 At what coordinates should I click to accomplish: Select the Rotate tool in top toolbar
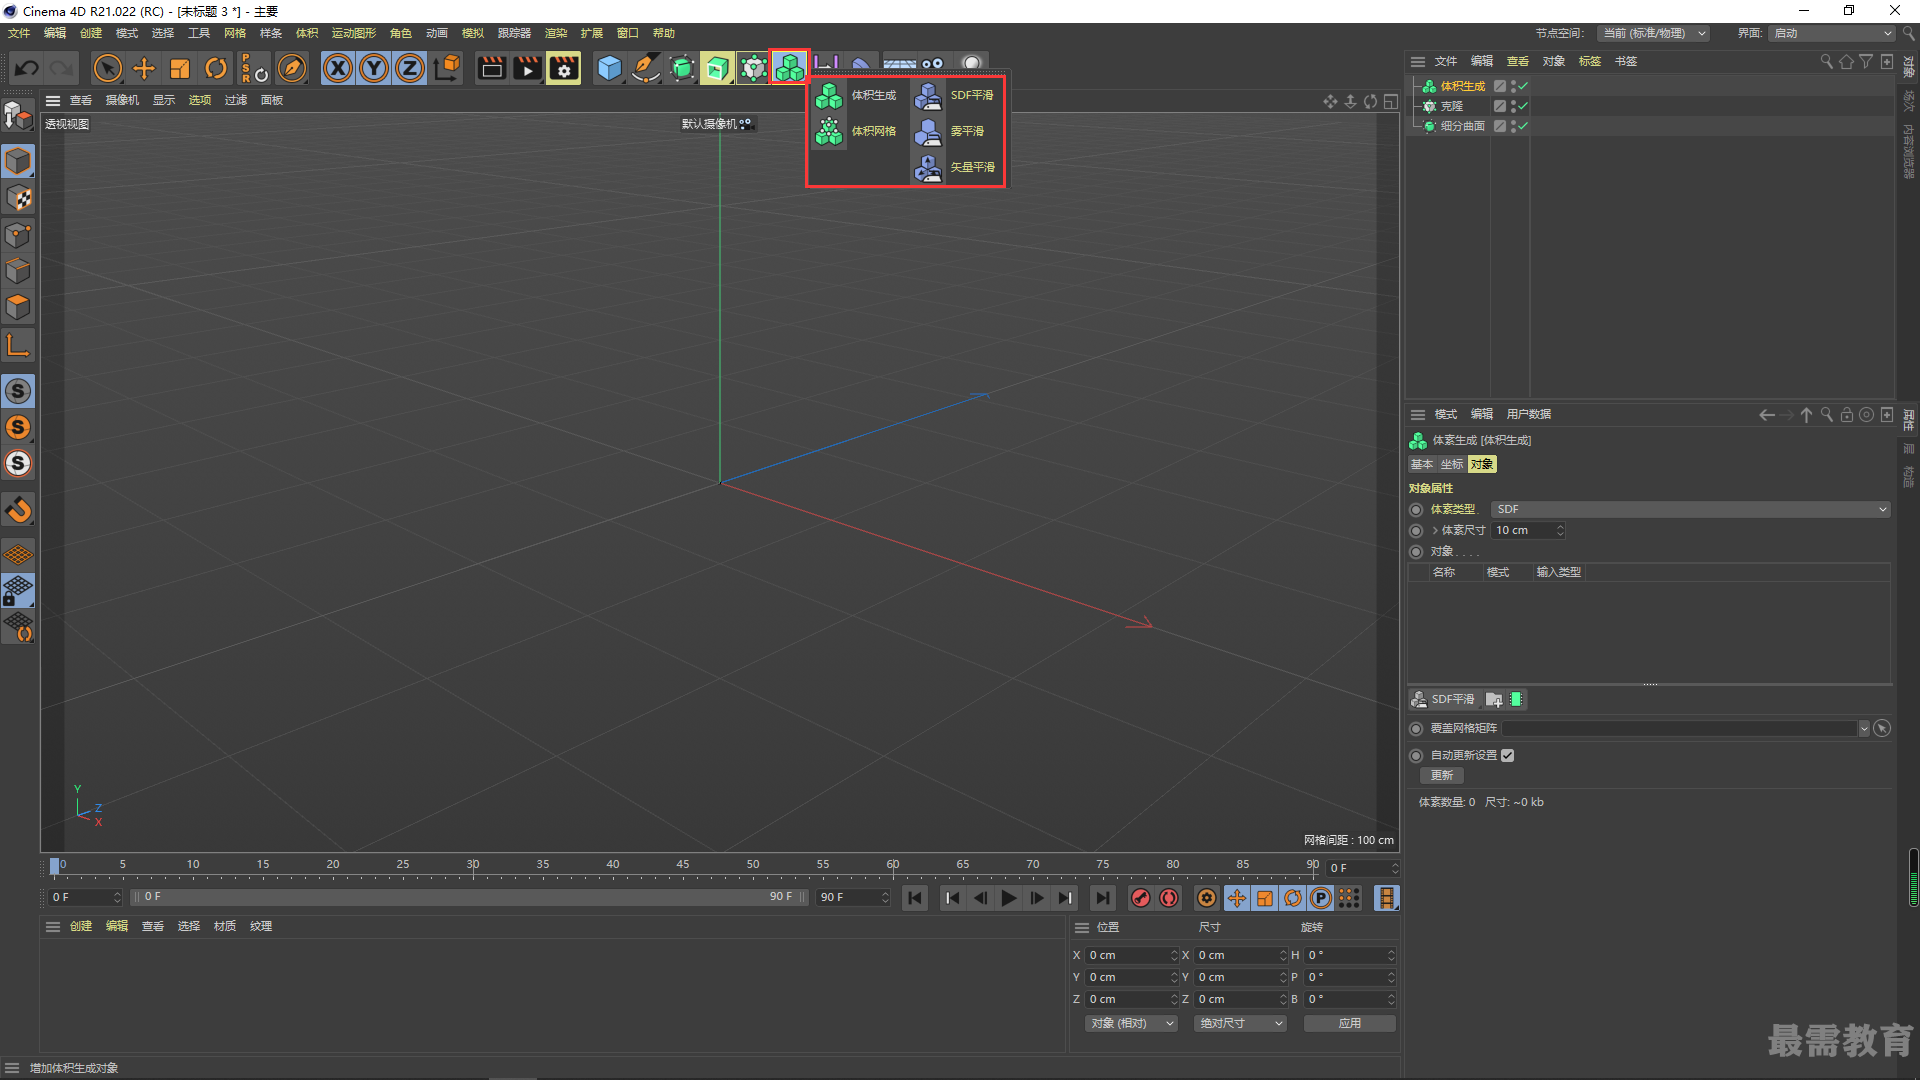coord(216,68)
